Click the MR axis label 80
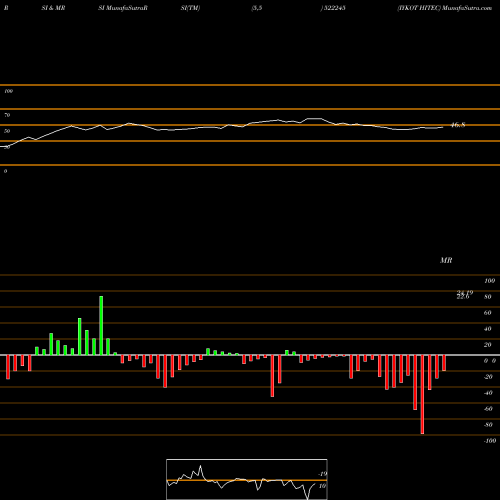Image resolution: width=500 pixels, height=500 pixels. [488, 297]
